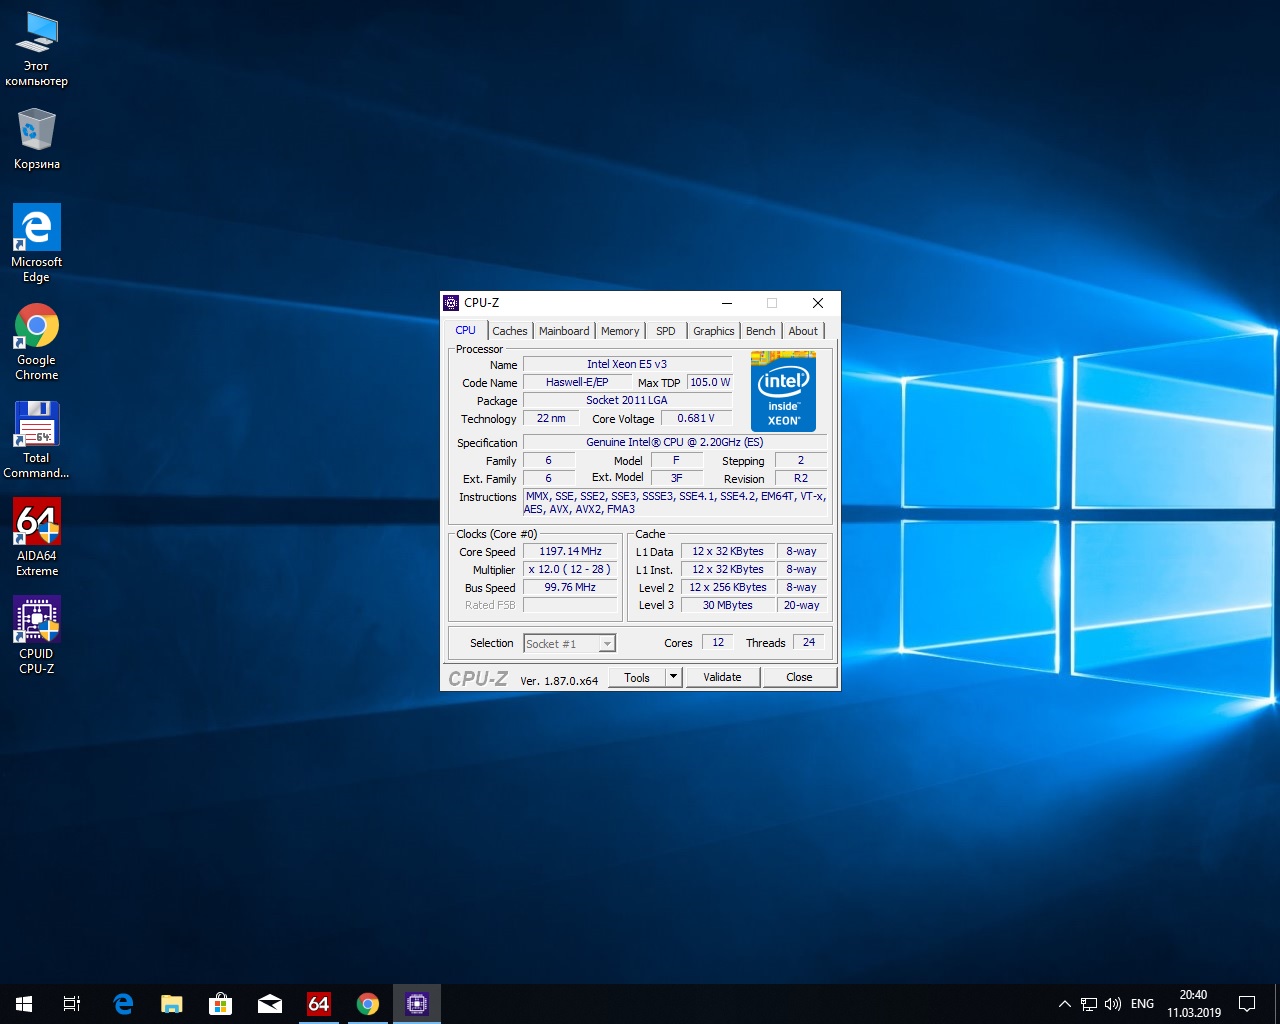Click the ENG language indicator
This screenshot has width=1280, height=1024.
(x=1142, y=1004)
